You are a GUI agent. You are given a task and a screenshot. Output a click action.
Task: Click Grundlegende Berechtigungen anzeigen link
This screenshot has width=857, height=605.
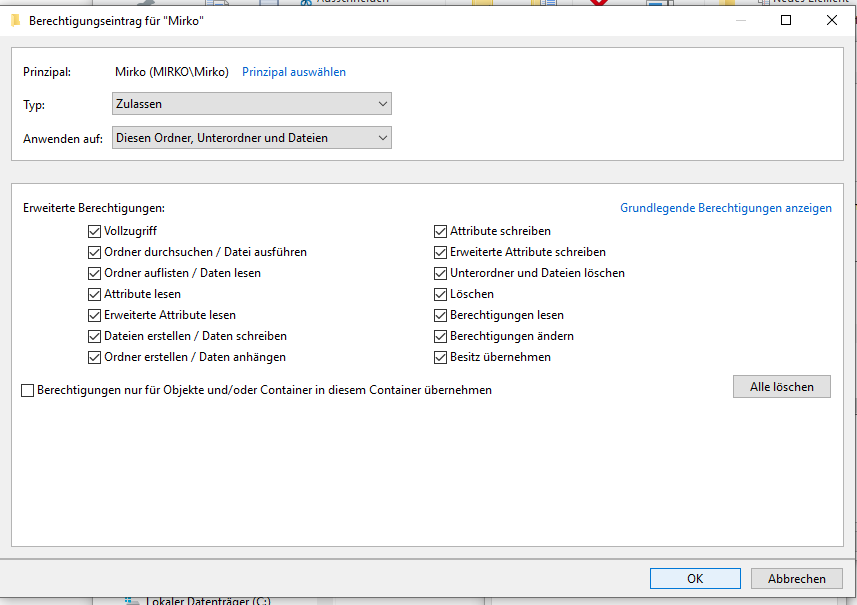tap(726, 208)
